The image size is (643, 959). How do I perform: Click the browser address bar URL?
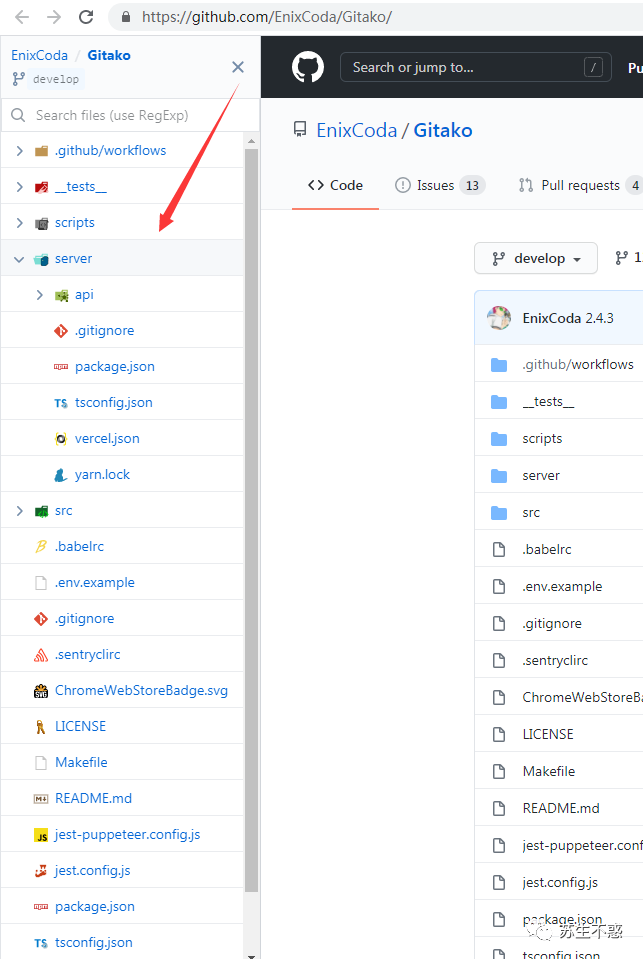(x=267, y=17)
